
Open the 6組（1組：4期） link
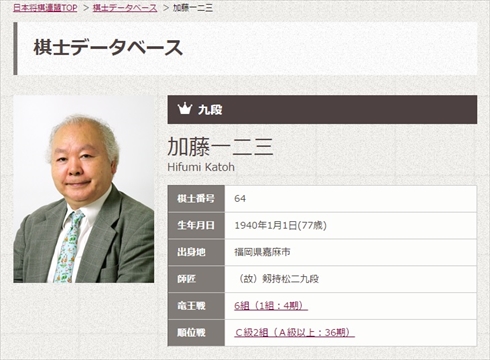[x=271, y=306]
